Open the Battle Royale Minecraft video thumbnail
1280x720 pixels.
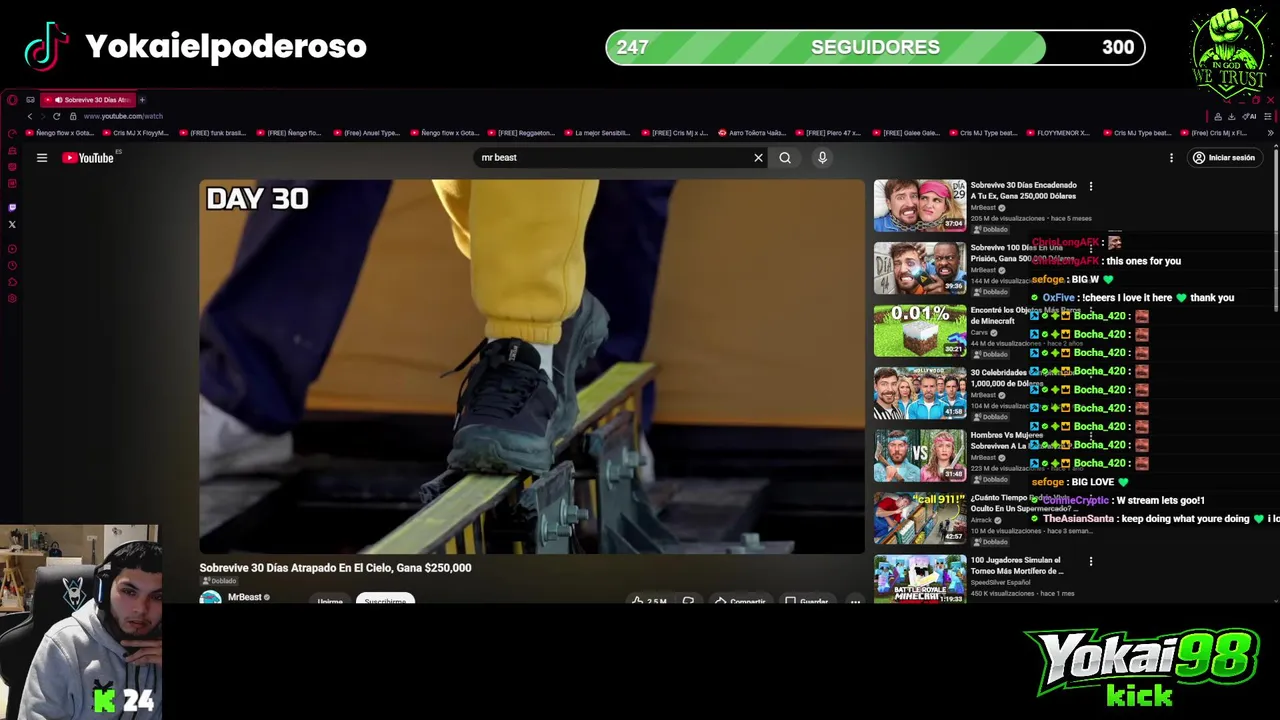(x=920, y=579)
